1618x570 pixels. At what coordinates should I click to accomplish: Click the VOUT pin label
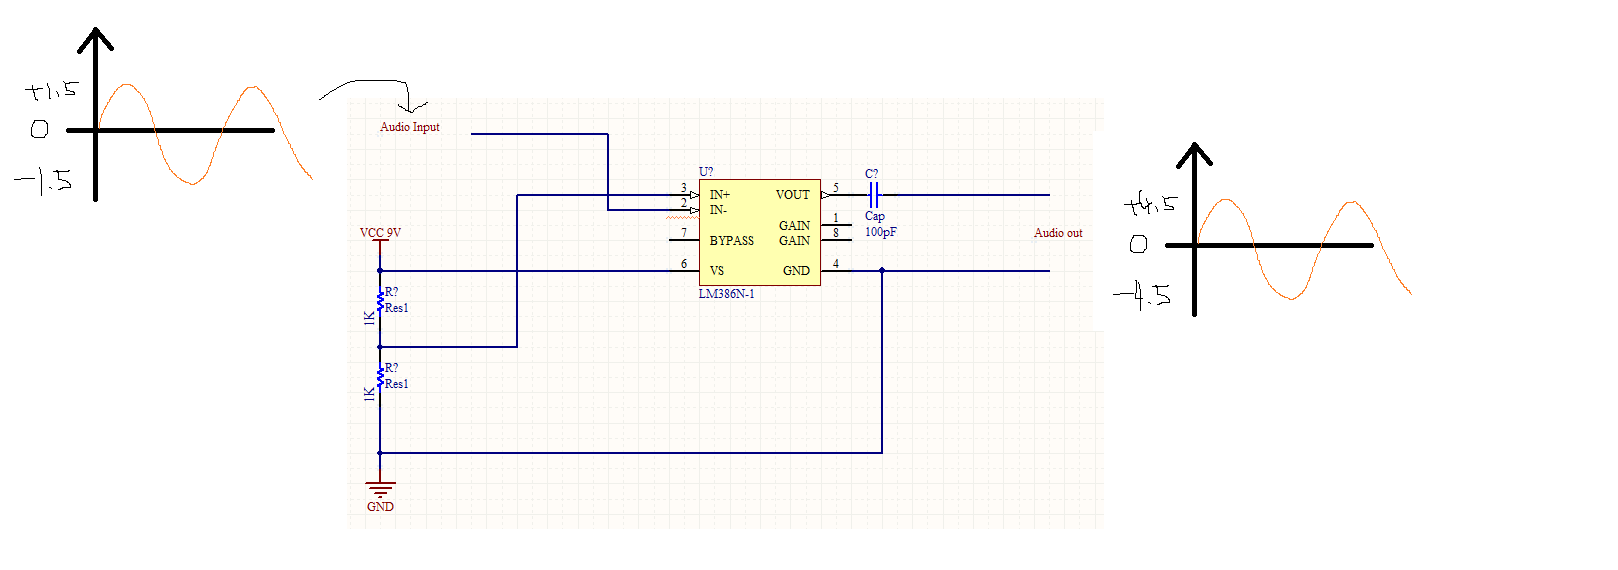tap(793, 195)
